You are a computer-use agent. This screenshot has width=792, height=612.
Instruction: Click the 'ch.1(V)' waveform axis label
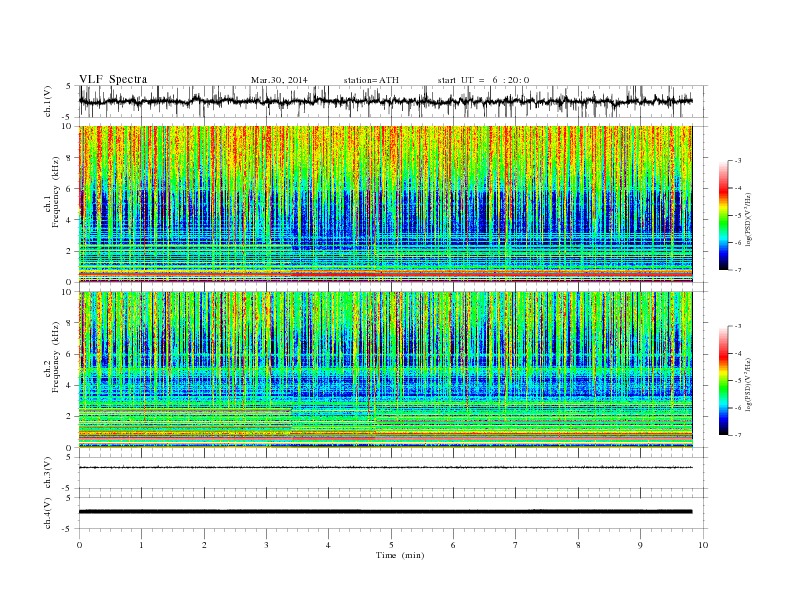tap(47, 101)
